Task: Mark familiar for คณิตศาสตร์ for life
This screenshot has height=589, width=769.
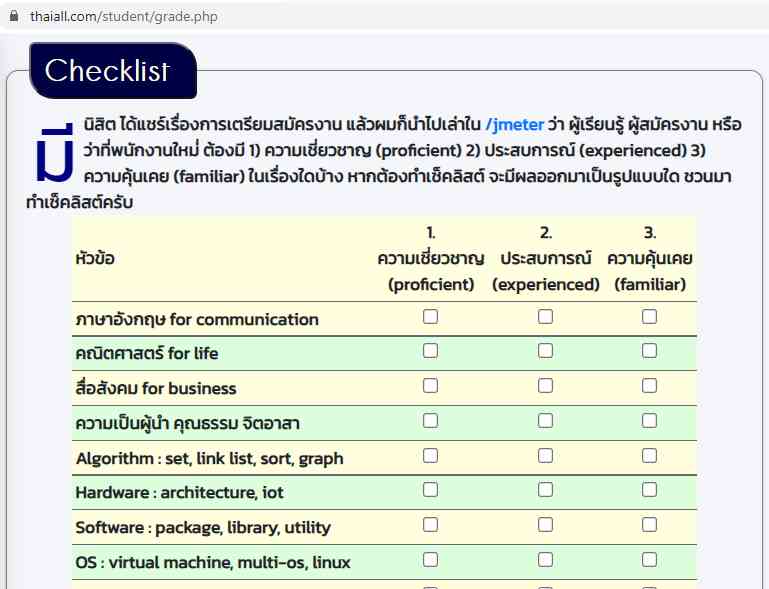Action: [x=650, y=351]
